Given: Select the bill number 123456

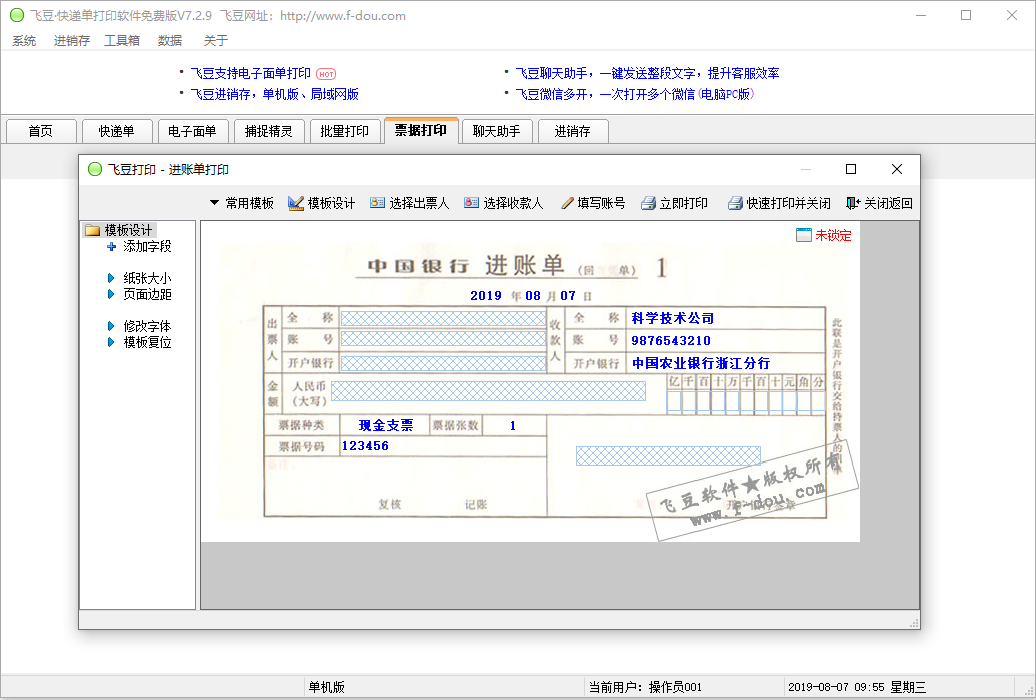Looking at the screenshot, I should pyautogui.click(x=365, y=446).
